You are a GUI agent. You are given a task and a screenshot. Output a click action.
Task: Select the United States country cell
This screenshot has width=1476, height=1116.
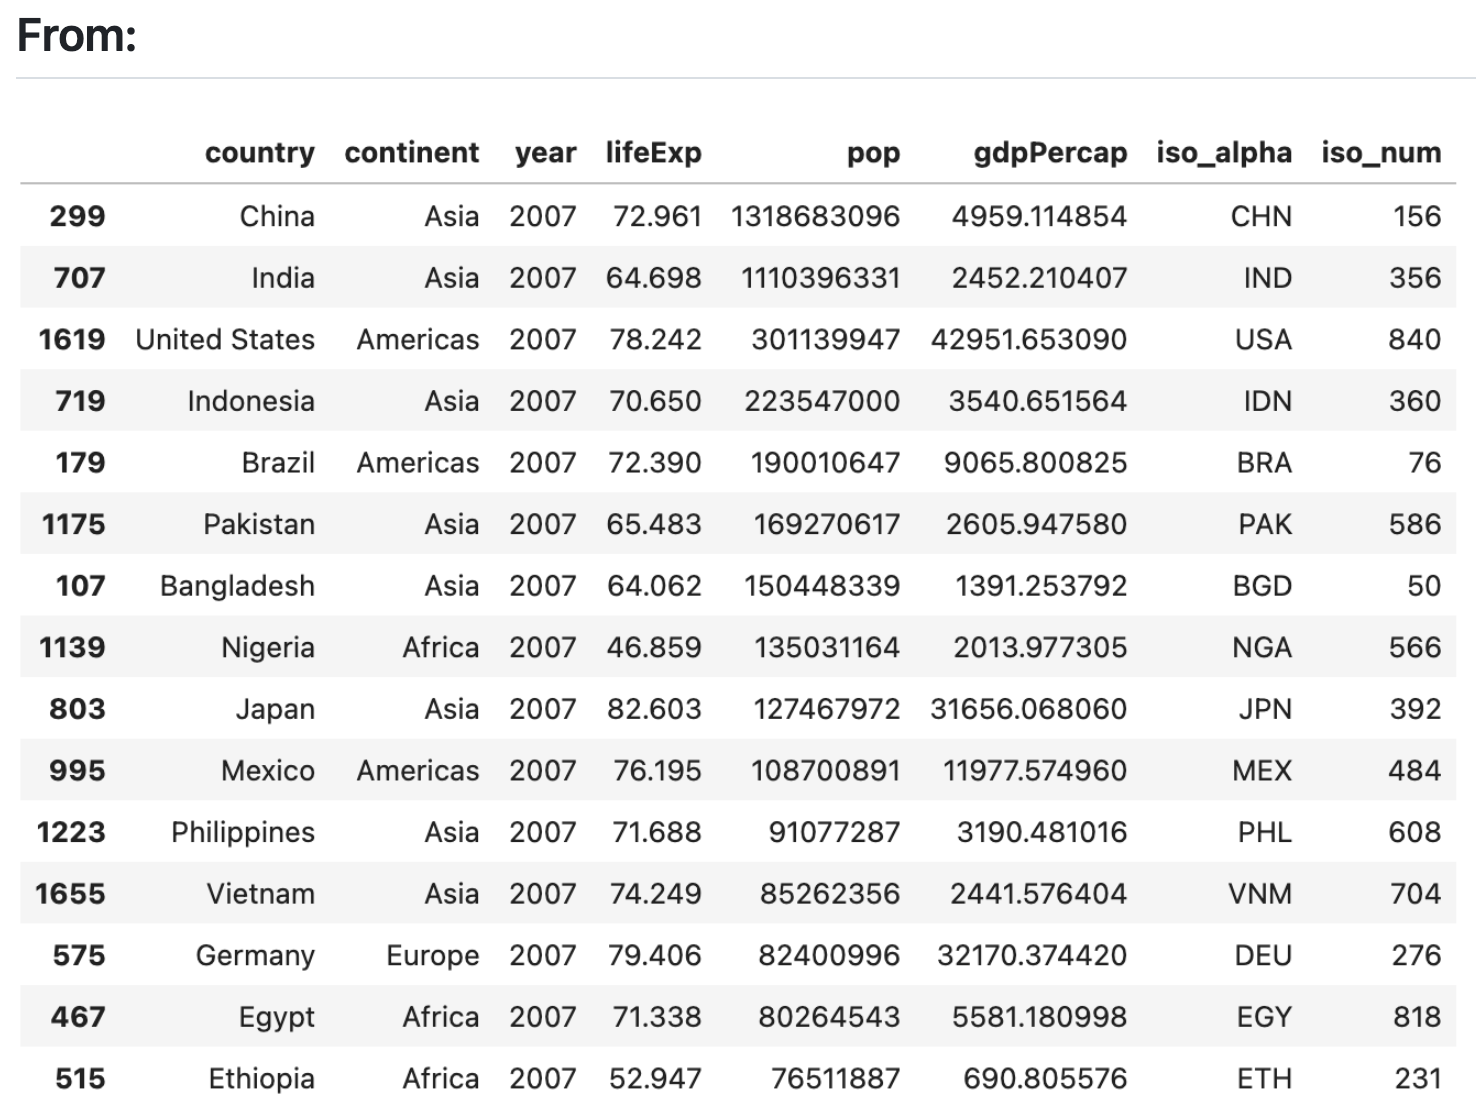tap(225, 340)
